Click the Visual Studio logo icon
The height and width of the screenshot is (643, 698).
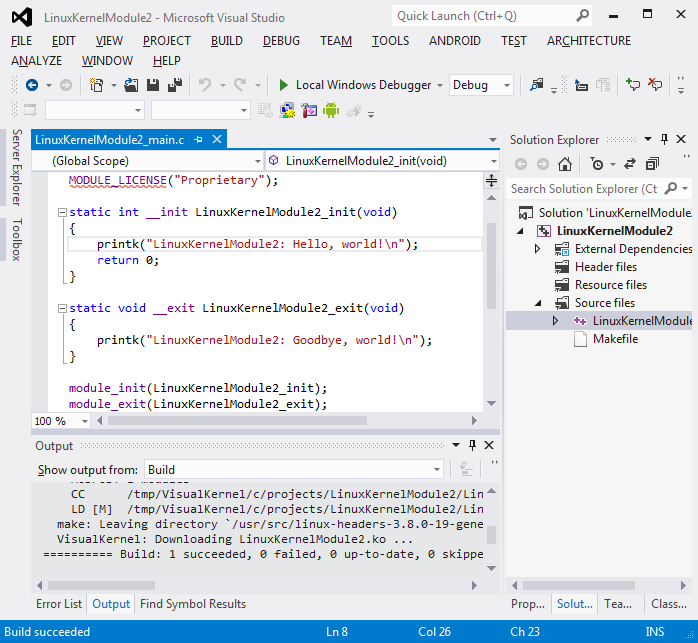[22, 17]
